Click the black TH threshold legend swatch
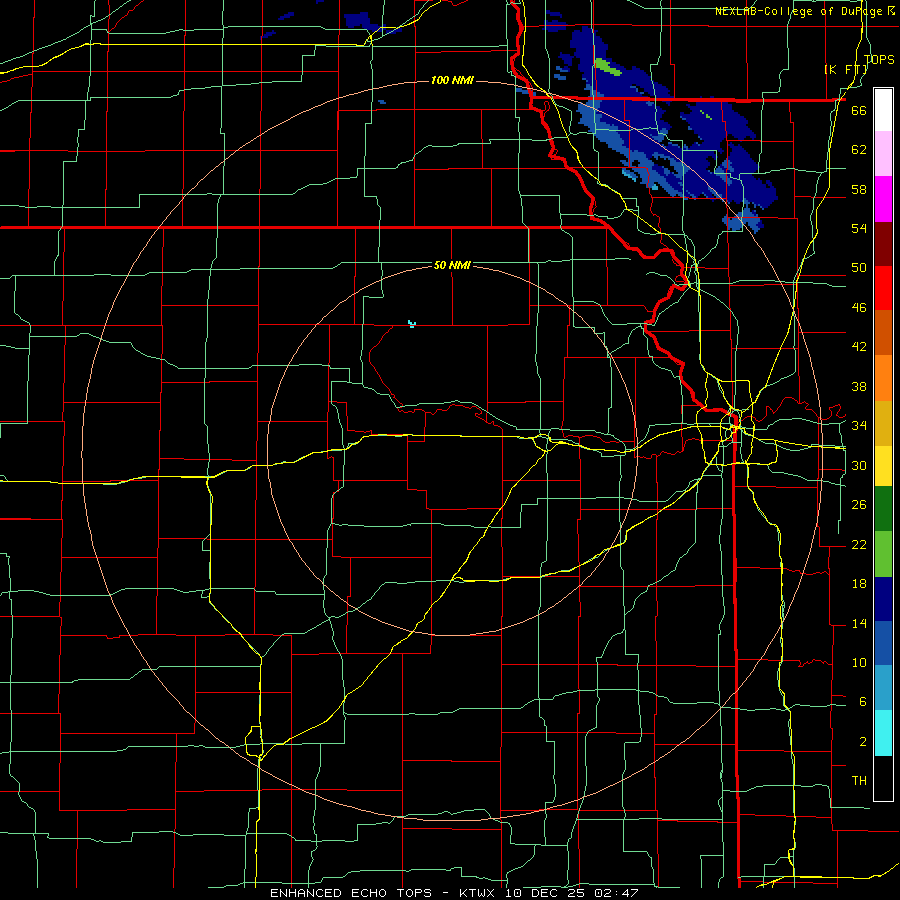The width and height of the screenshot is (900, 900). (883, 778)
